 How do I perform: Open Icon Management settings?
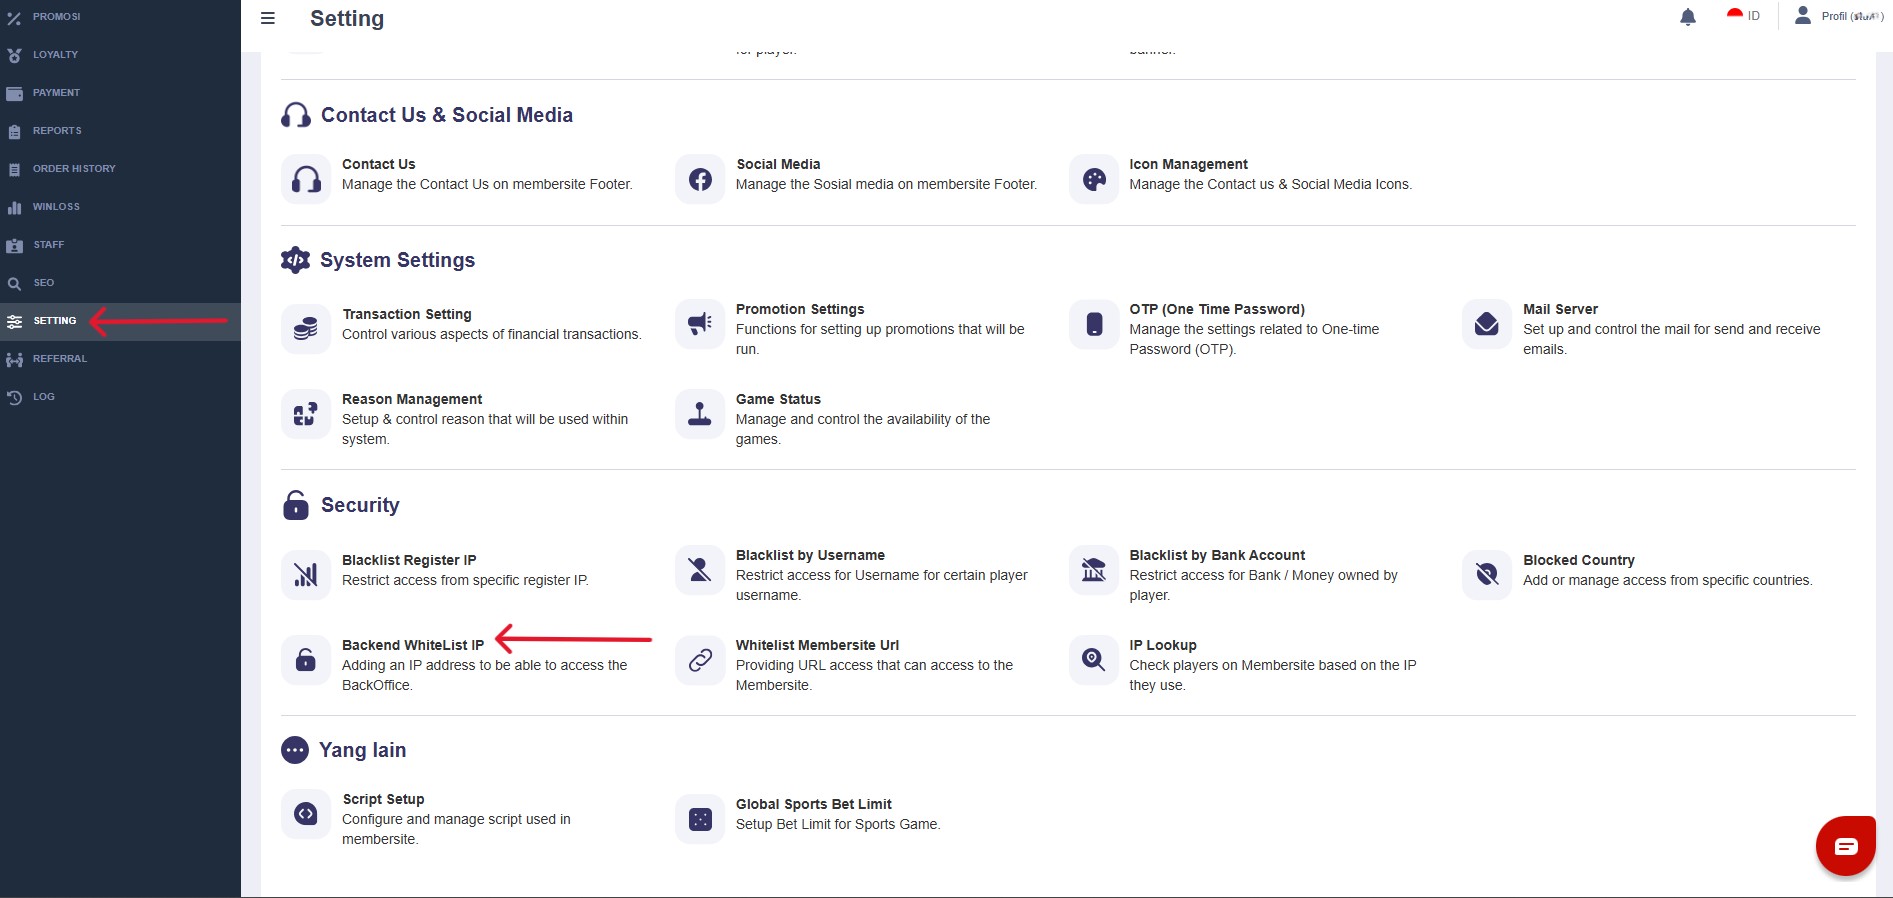click(1188, 164)
